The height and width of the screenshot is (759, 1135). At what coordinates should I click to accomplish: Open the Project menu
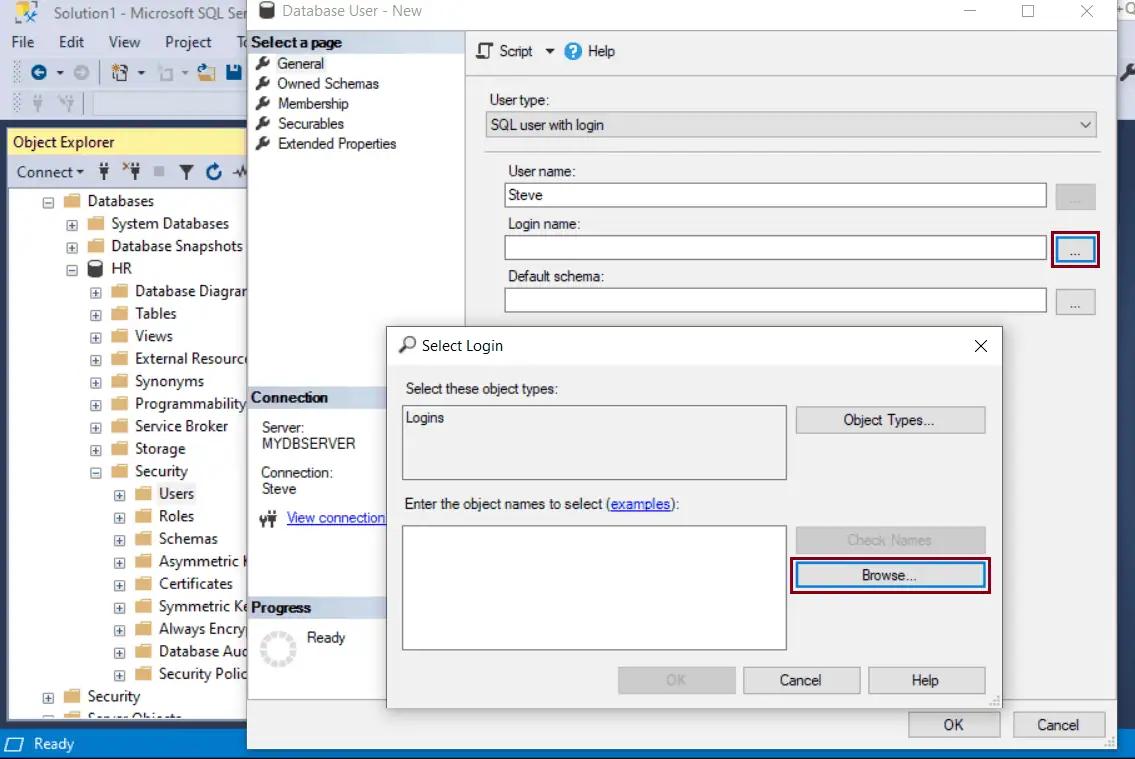click(x=188, y=42)
